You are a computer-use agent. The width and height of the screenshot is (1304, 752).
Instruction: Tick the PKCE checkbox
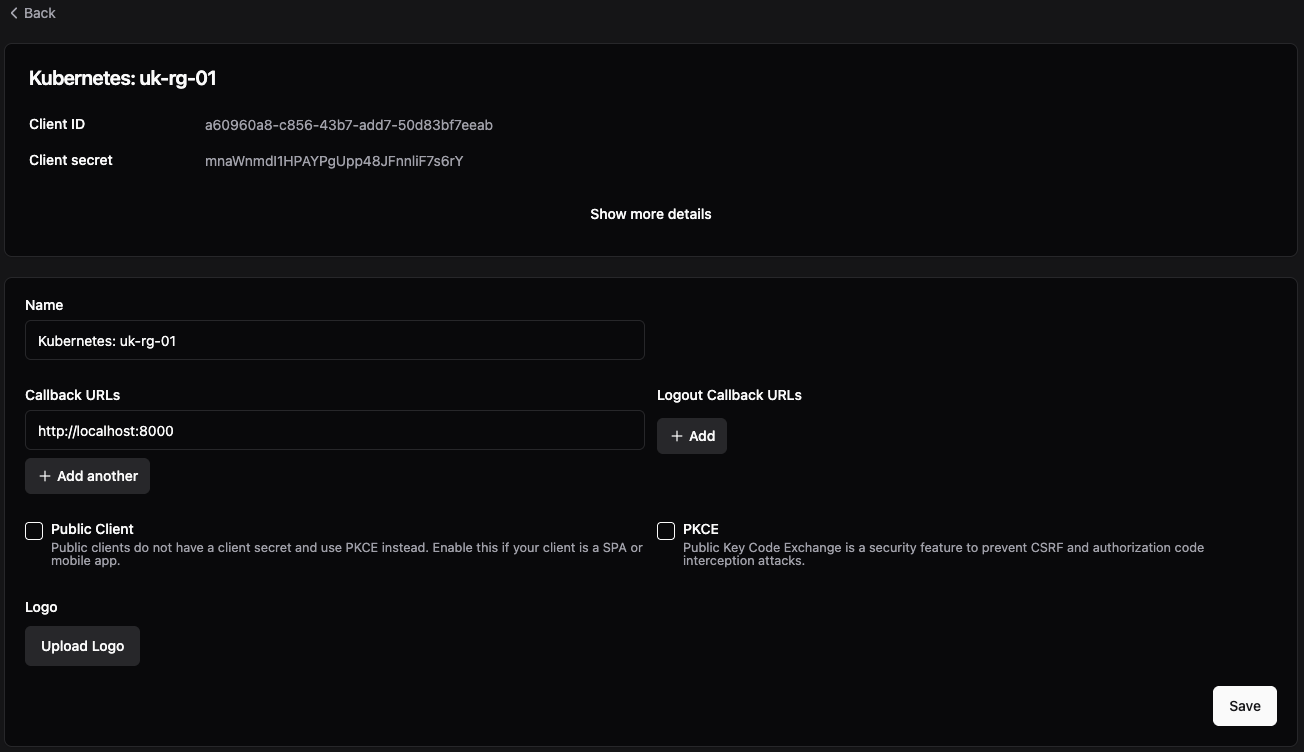(666, 531)
